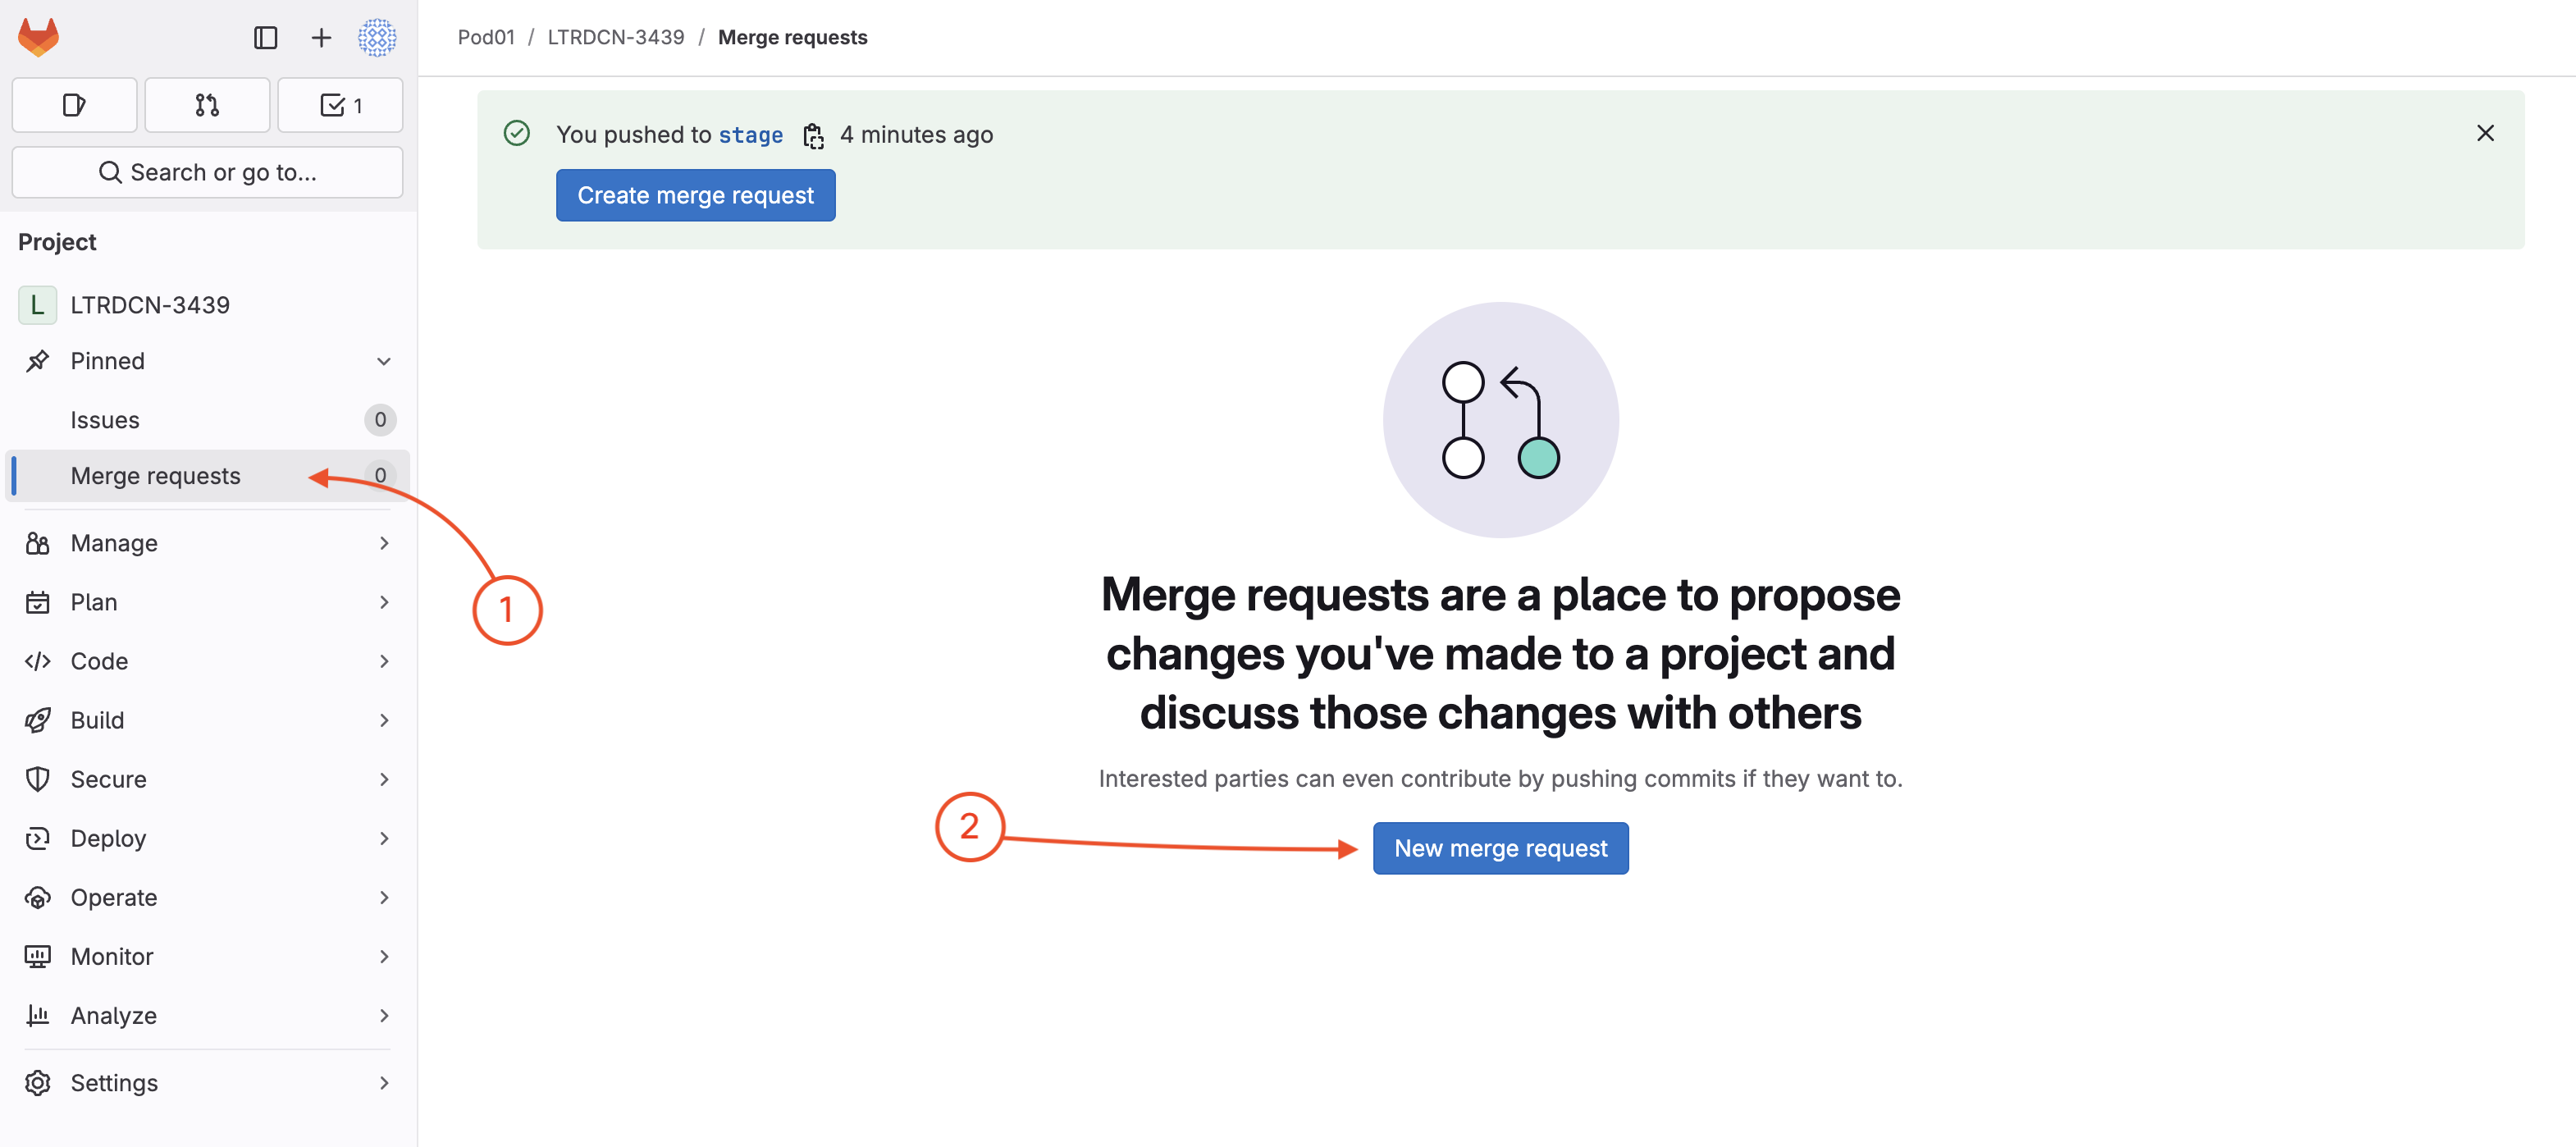Copy the stage branch name icon
Screen dimensions: 2576x1147
click(813, 136)
